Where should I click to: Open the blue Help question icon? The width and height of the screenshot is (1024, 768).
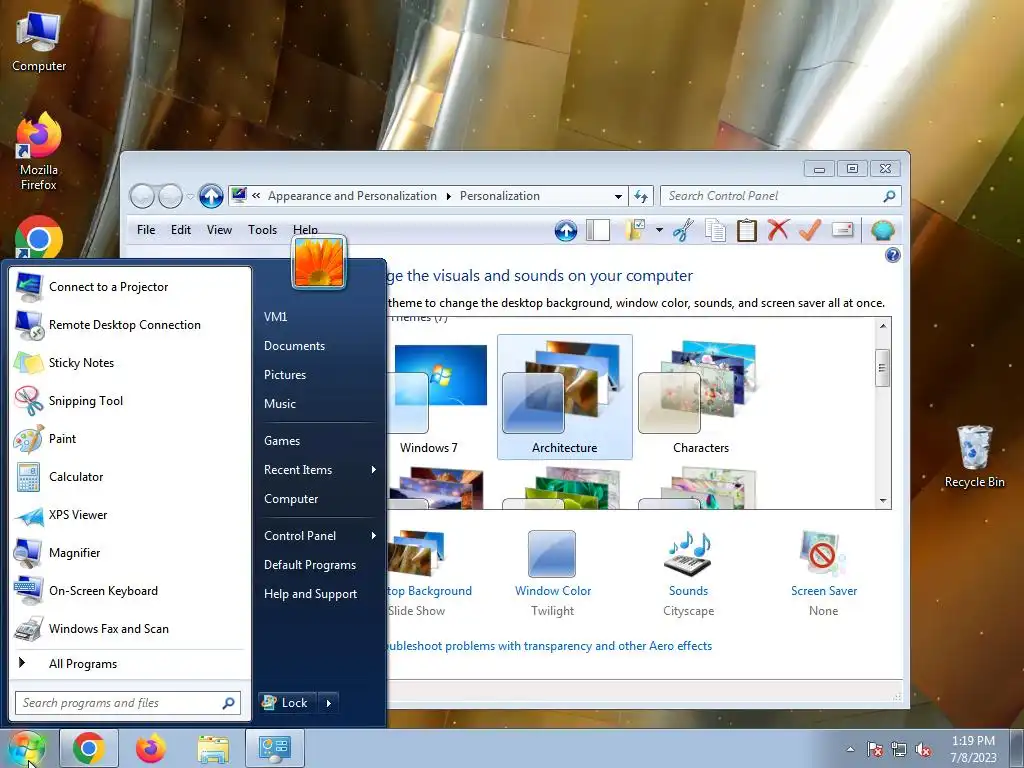[x=892, y=255]
